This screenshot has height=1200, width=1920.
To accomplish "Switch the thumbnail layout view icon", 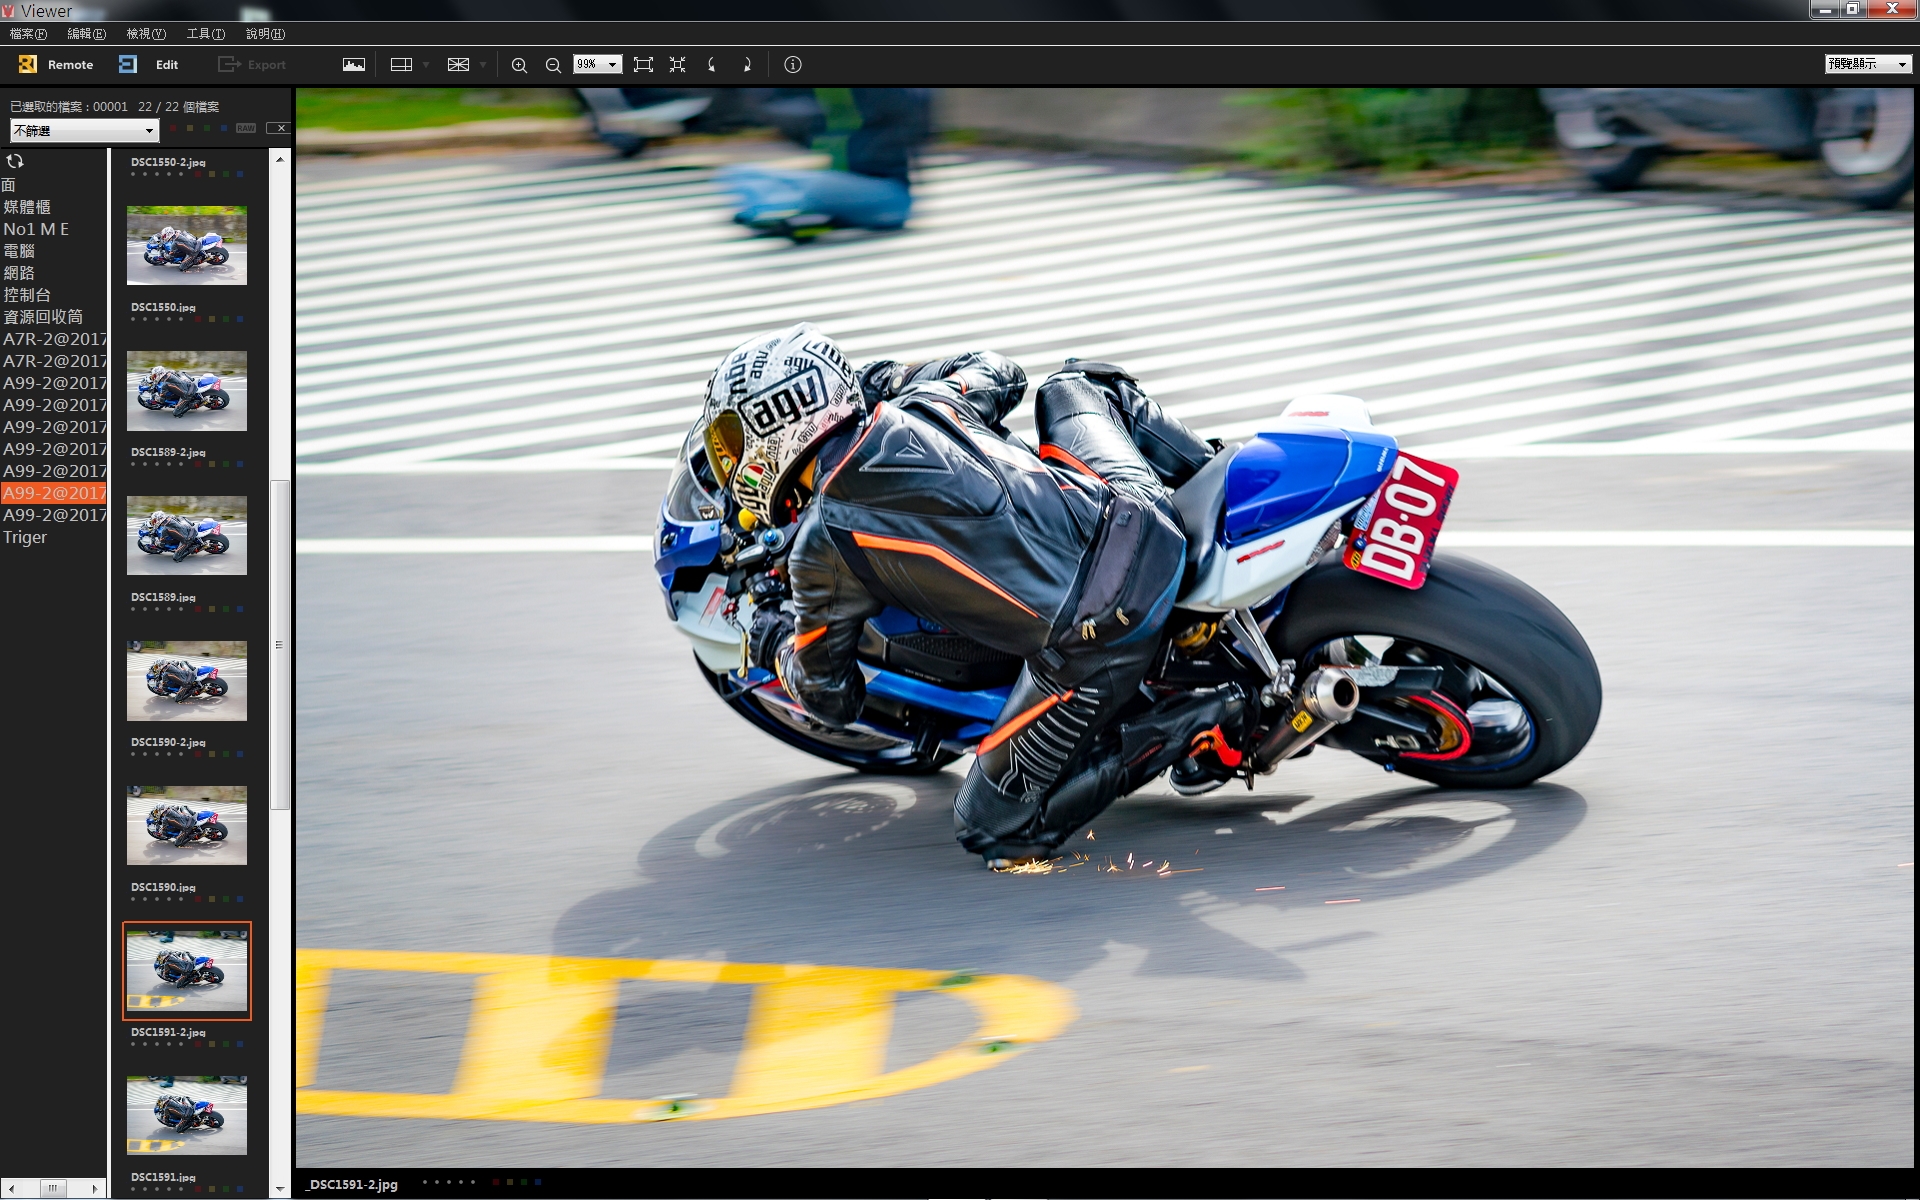I will pos(401,65).
